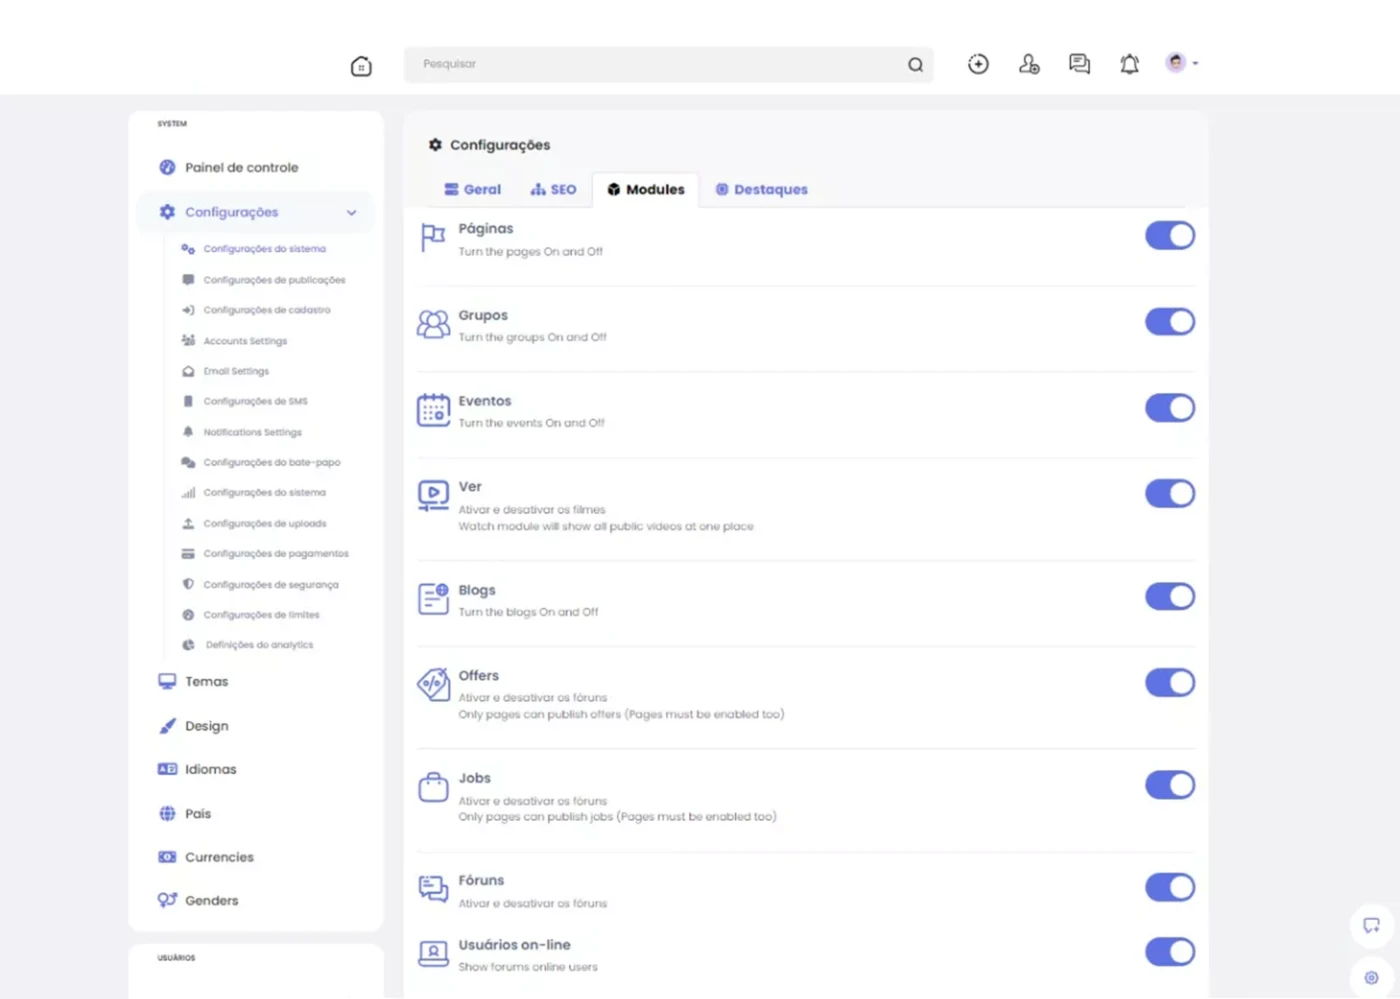Click the floating chat icon at bottom right
Viewport: 1400px width, 999px height.
(x=1371, y=925)
